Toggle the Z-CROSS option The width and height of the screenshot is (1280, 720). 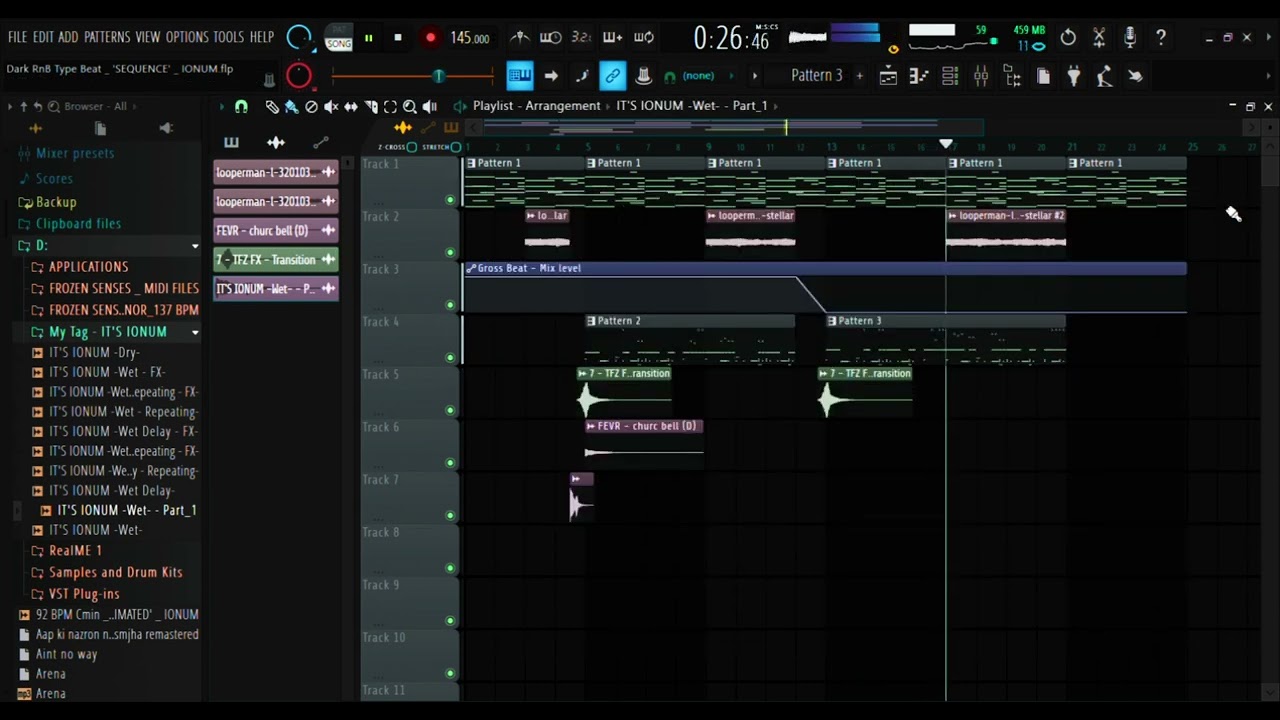coord(412,147)
